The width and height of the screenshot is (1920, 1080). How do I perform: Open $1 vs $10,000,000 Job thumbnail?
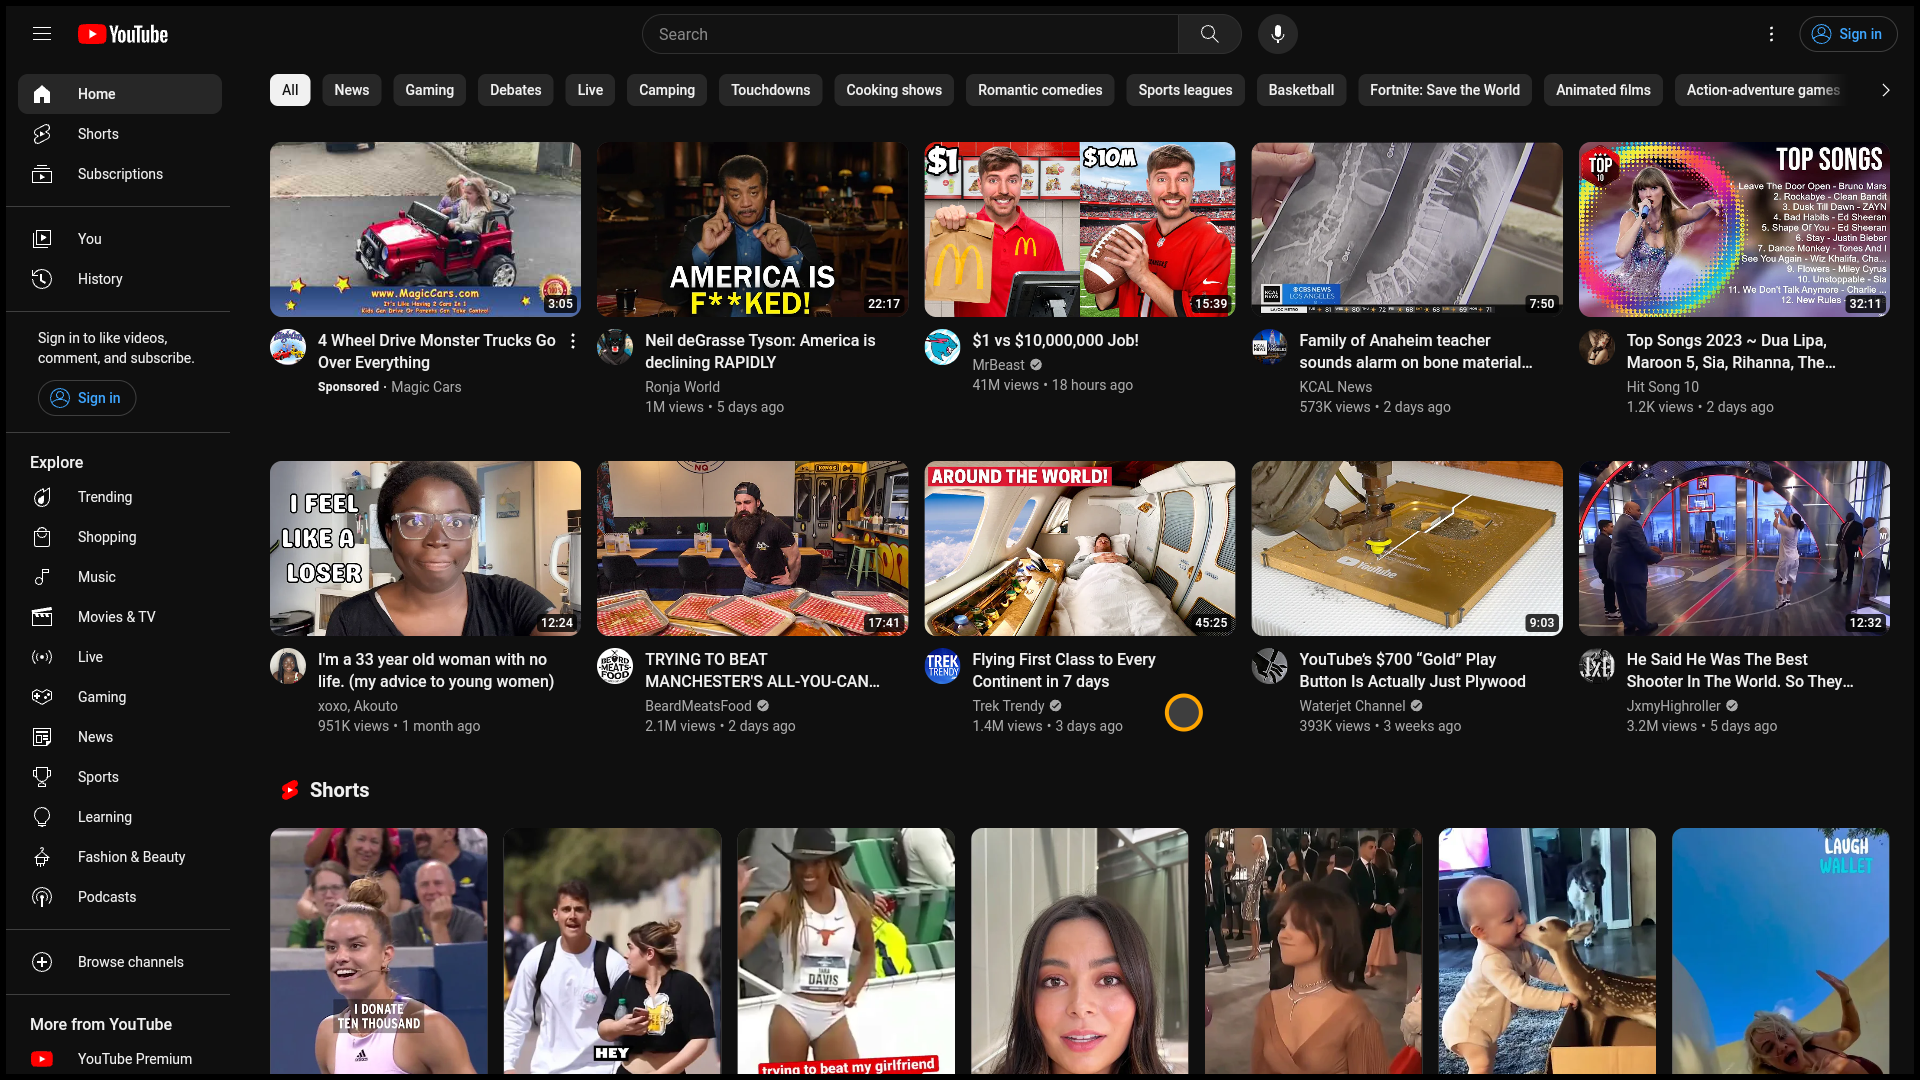click(x=1080, y=229)
